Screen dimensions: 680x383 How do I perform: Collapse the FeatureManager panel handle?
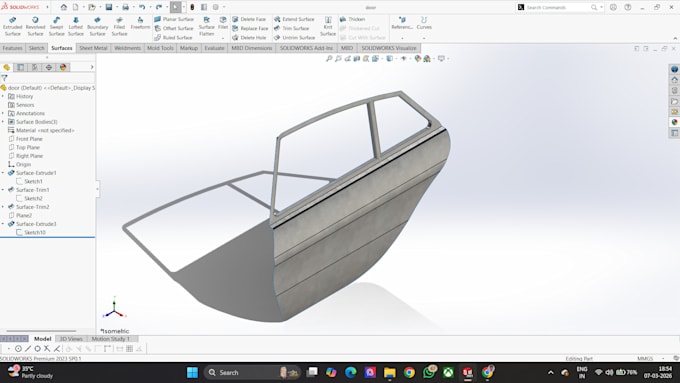98,189
